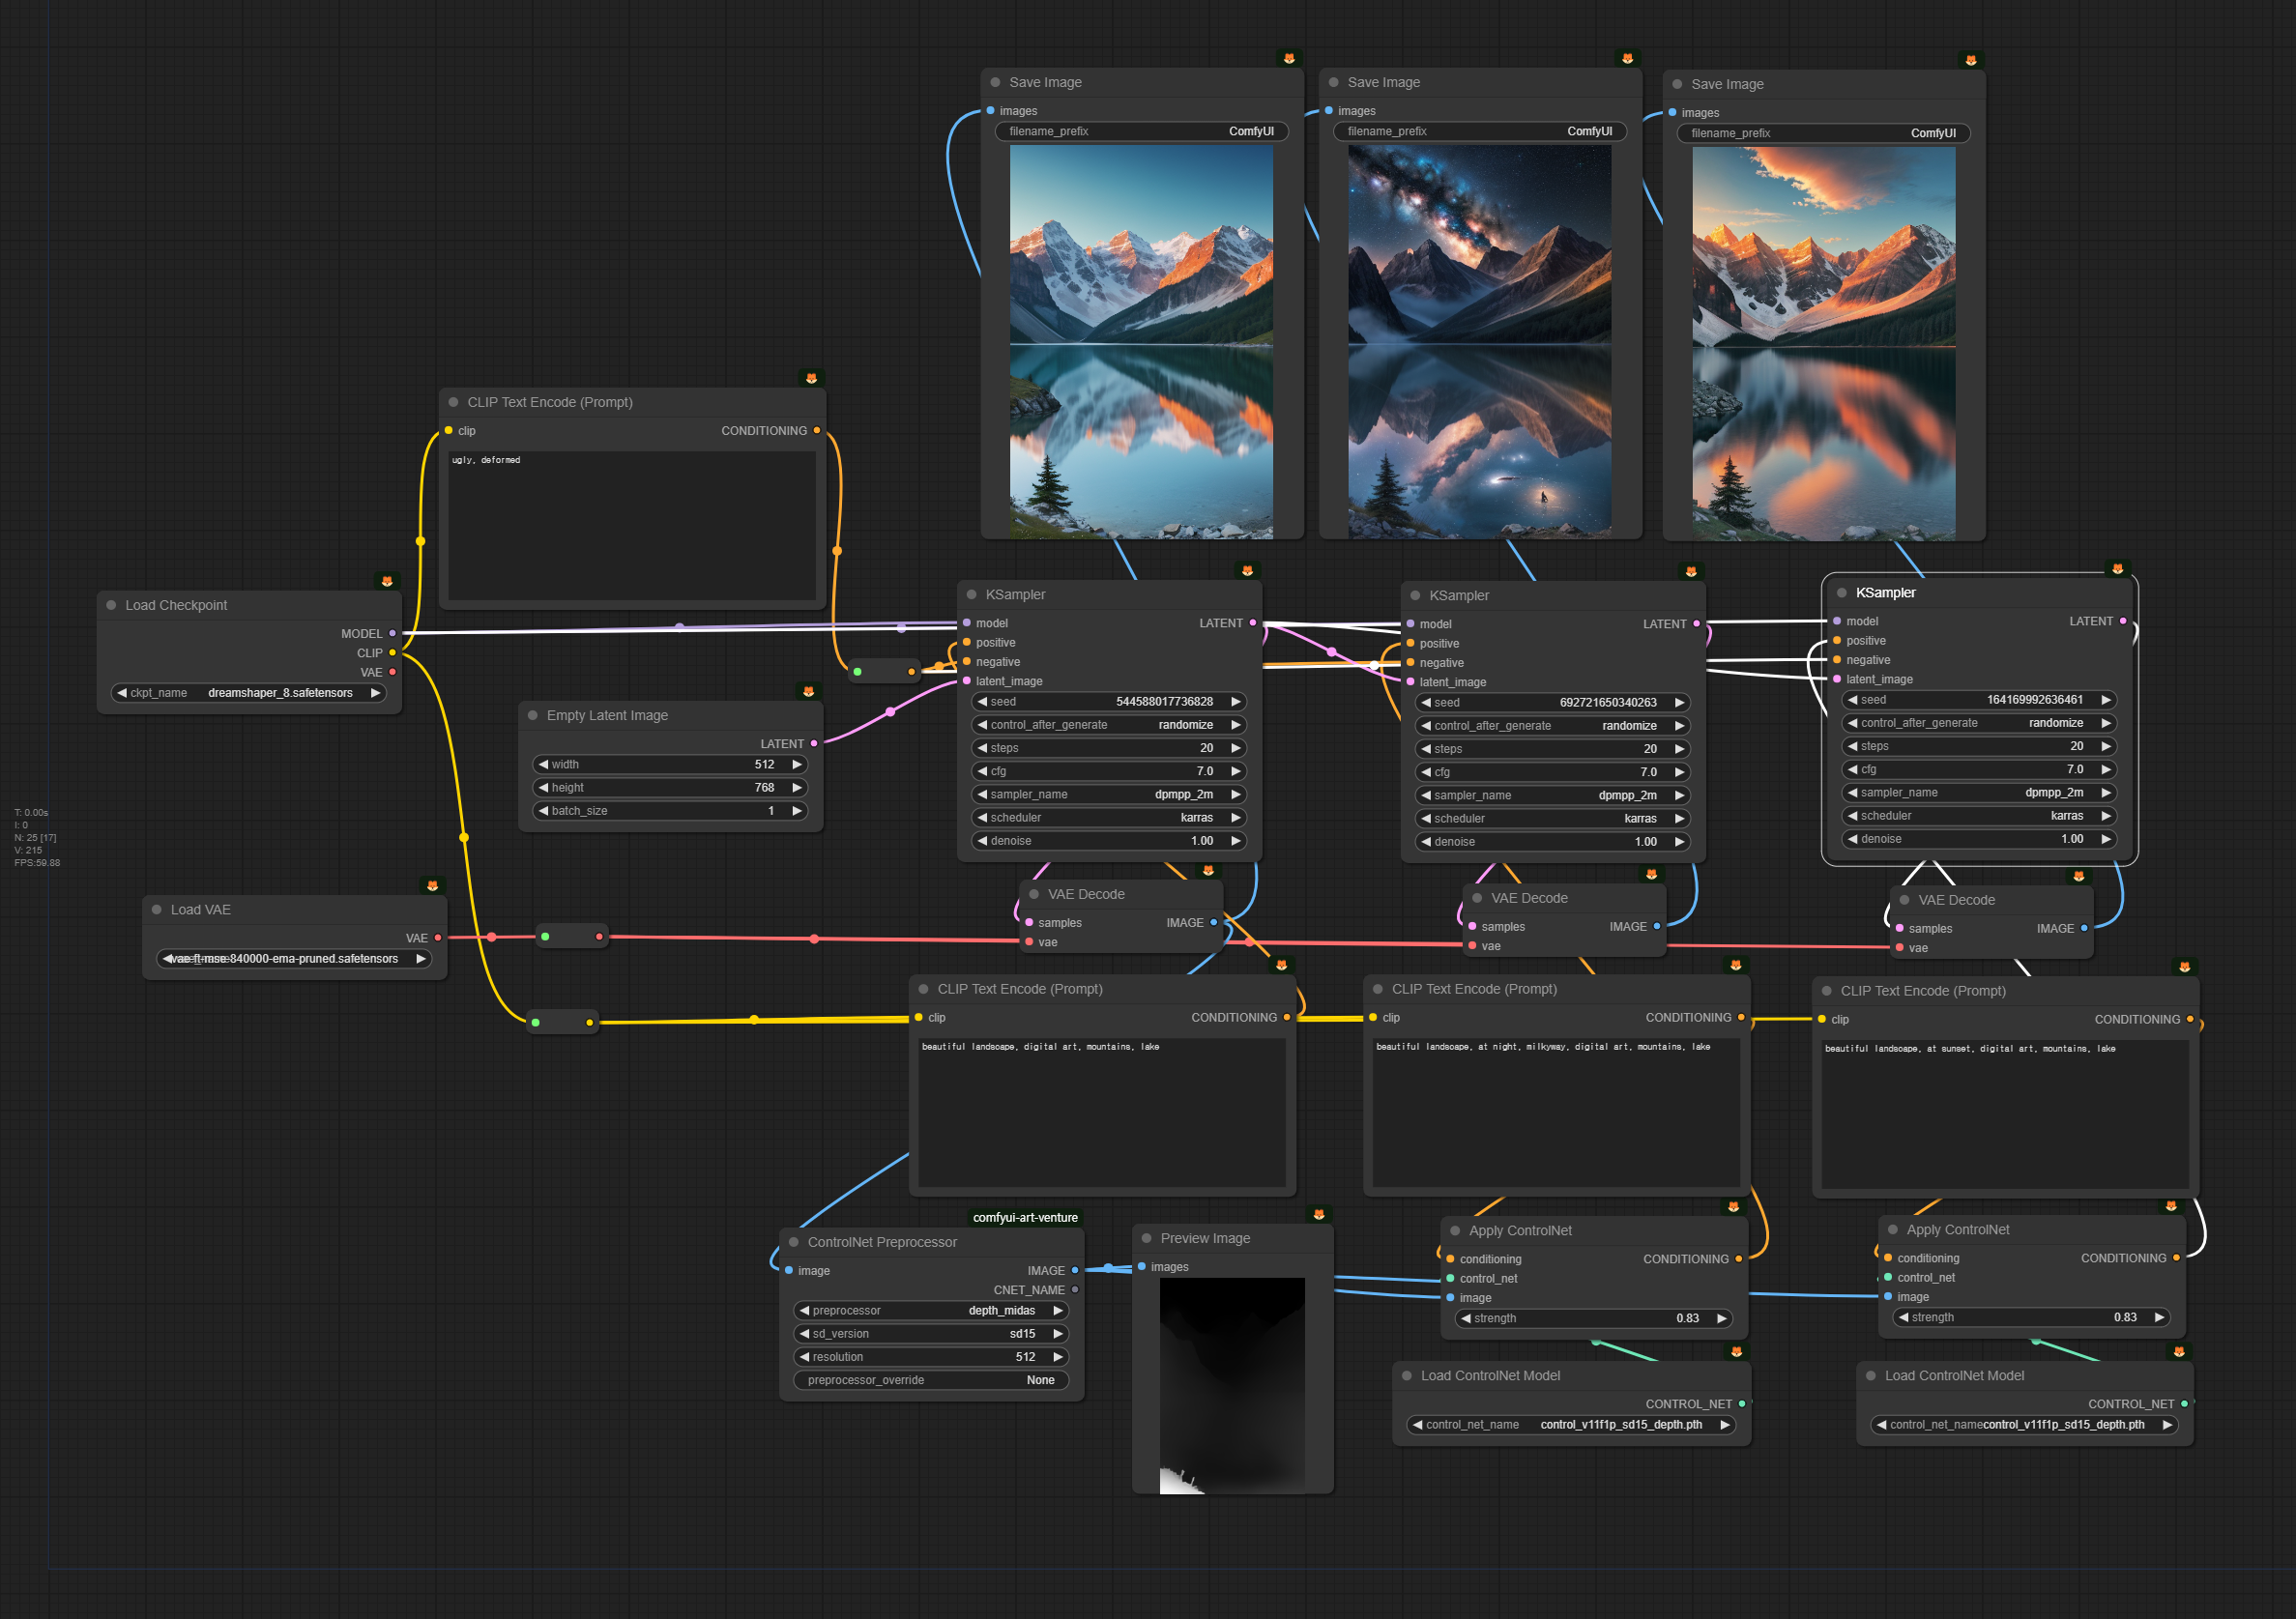The image size is (2296, 1619).
Task: Click the CNET_NAME output socket on ControlNet Preprocessor
Action: point(1075,1290)
